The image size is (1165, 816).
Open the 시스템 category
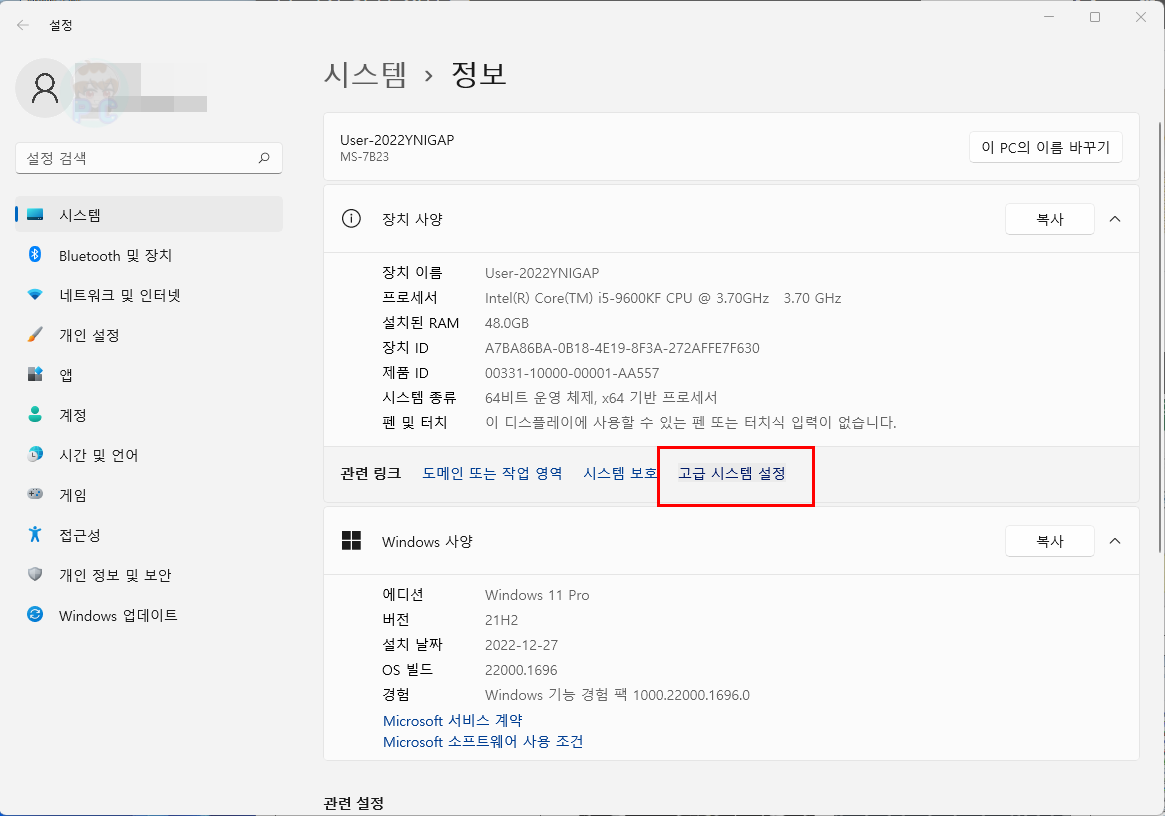pos(149,215)
